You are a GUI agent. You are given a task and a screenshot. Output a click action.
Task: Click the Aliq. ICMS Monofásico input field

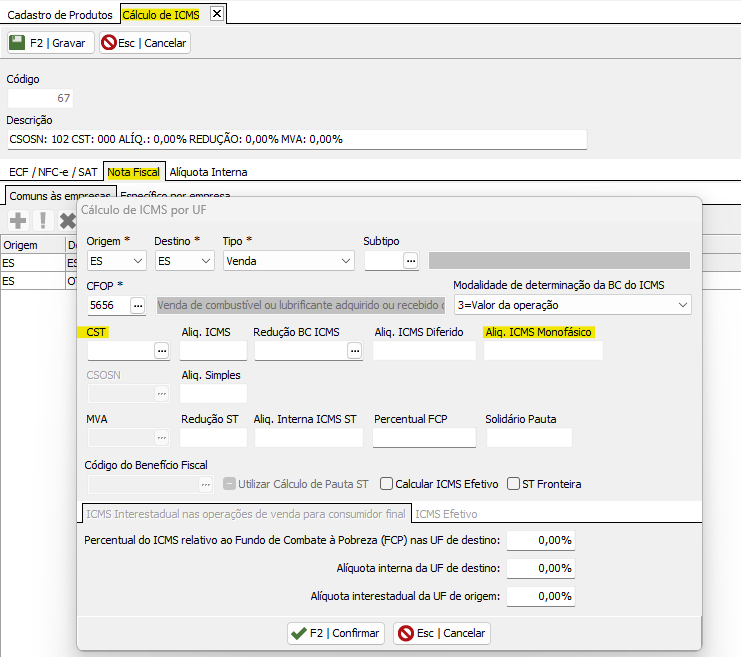point(543,351)
